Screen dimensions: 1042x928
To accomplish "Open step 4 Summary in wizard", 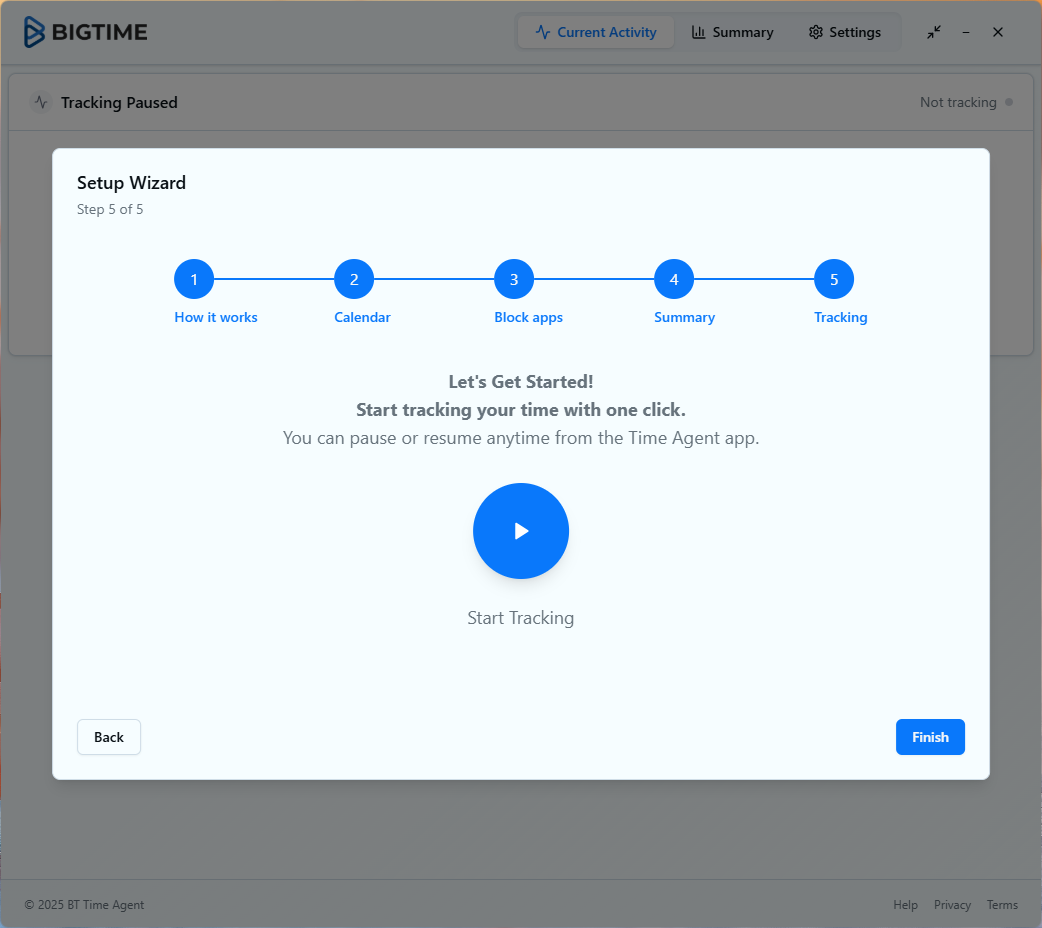I will click(x=674, y=279).
